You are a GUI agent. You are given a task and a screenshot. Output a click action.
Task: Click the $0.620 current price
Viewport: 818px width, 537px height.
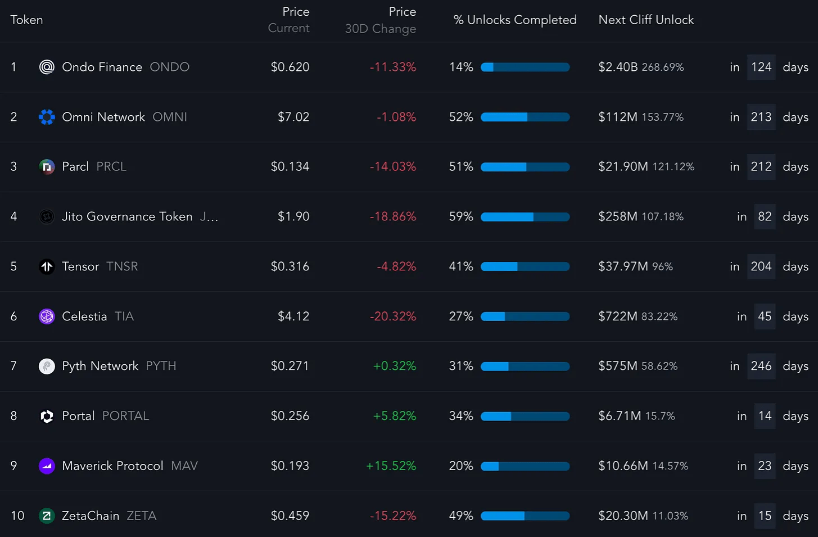click(x=290, y=67)
